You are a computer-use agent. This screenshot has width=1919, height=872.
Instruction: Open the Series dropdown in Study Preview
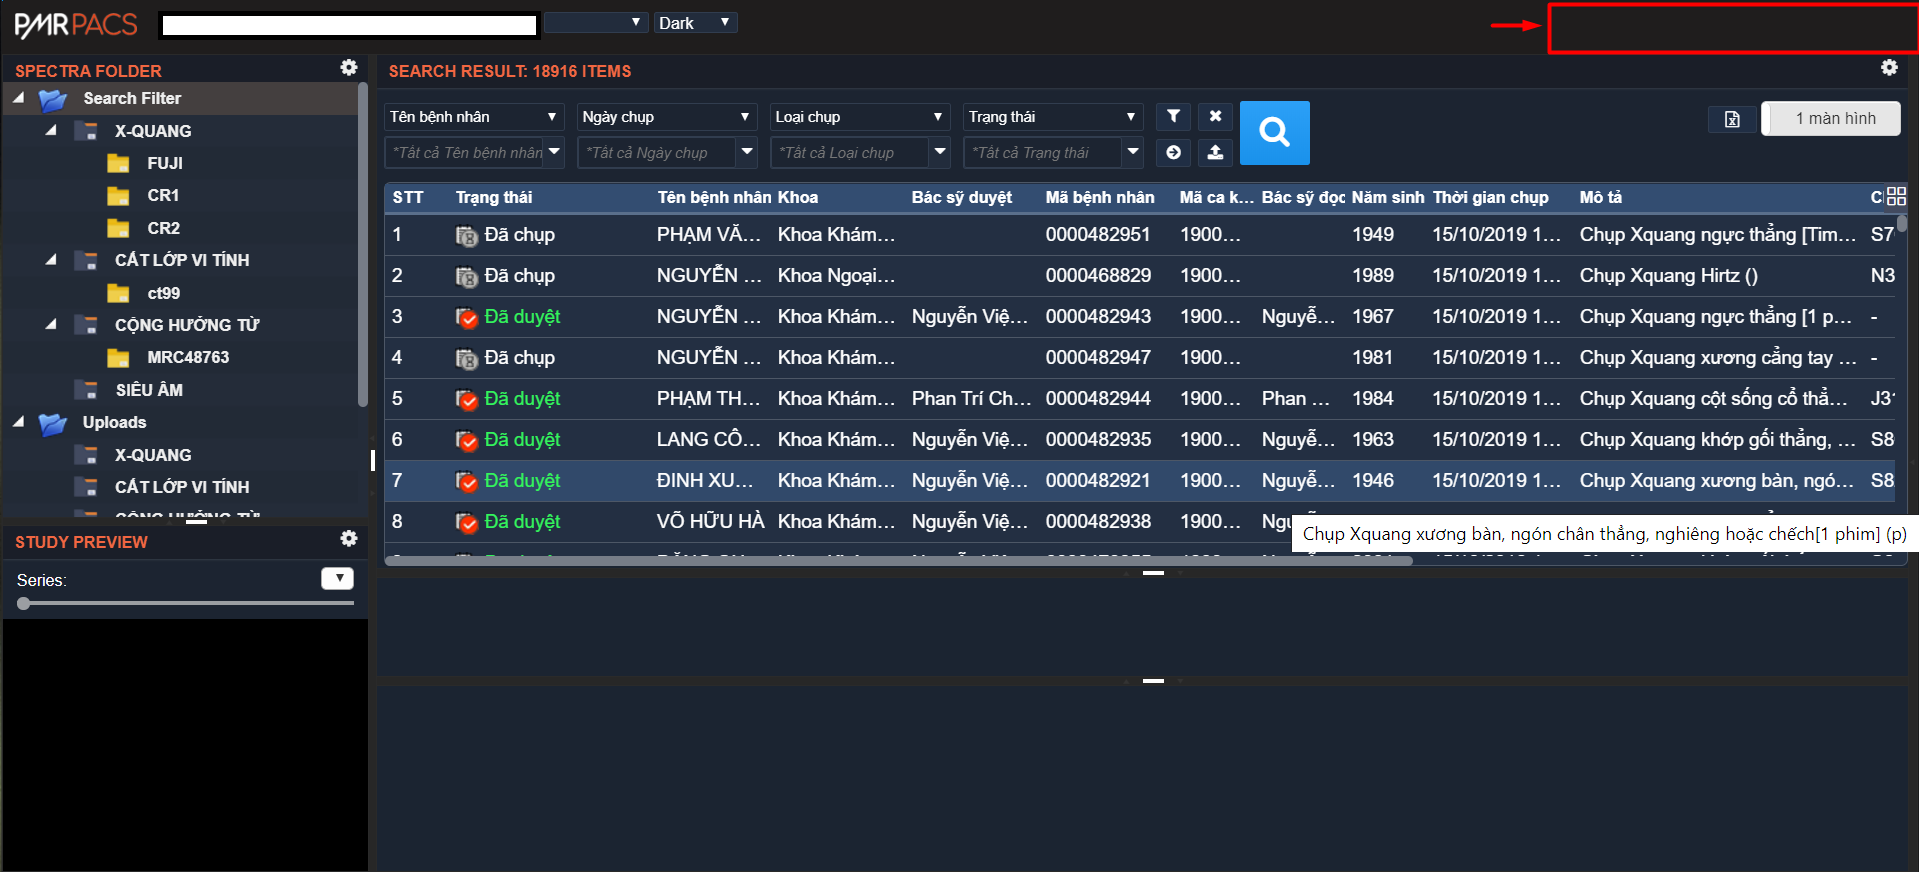(337, 579)
